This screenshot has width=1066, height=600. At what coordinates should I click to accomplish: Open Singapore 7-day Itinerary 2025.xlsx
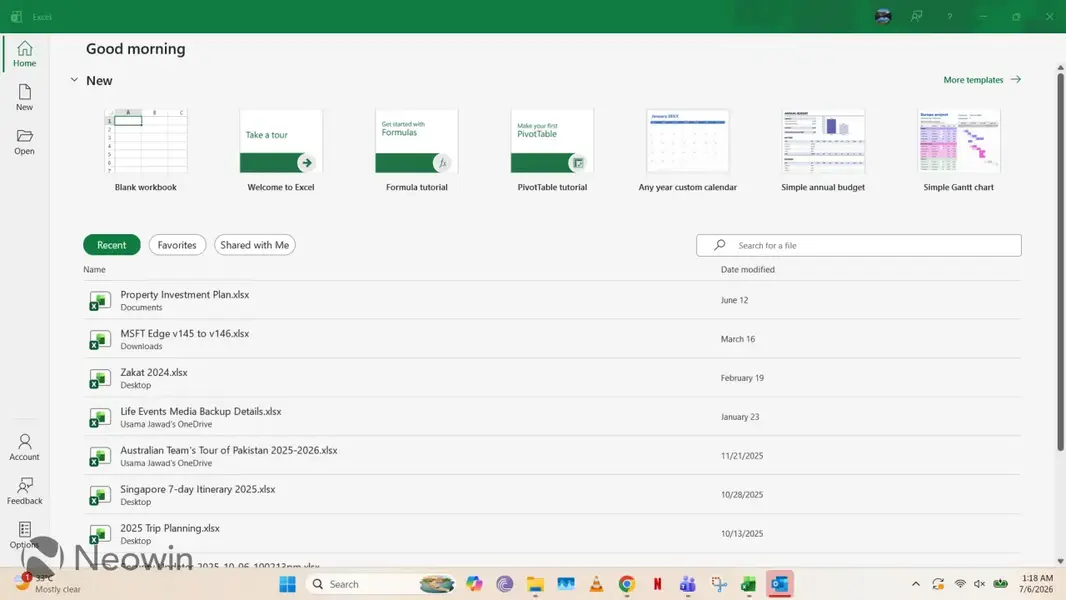pyautogui.click(x=551, y=495)
